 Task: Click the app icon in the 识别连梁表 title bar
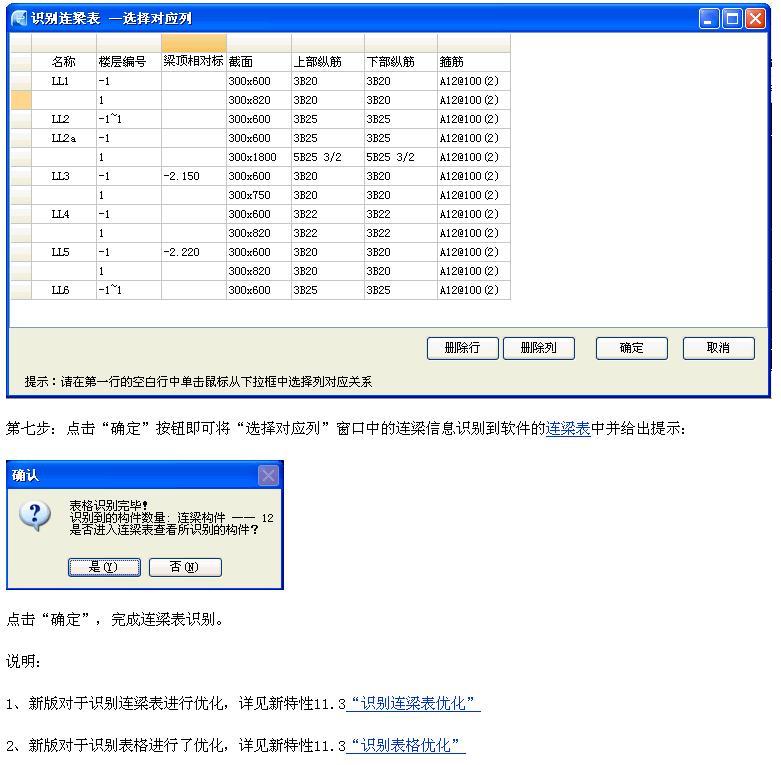click(19, 18)
